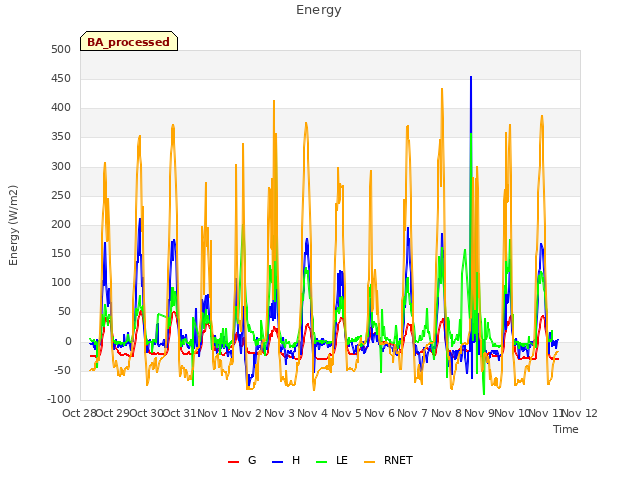Viewport: 640px width, 480px height.
Task: Click the 250 y-axis tick value
Action: pos(61,196)
